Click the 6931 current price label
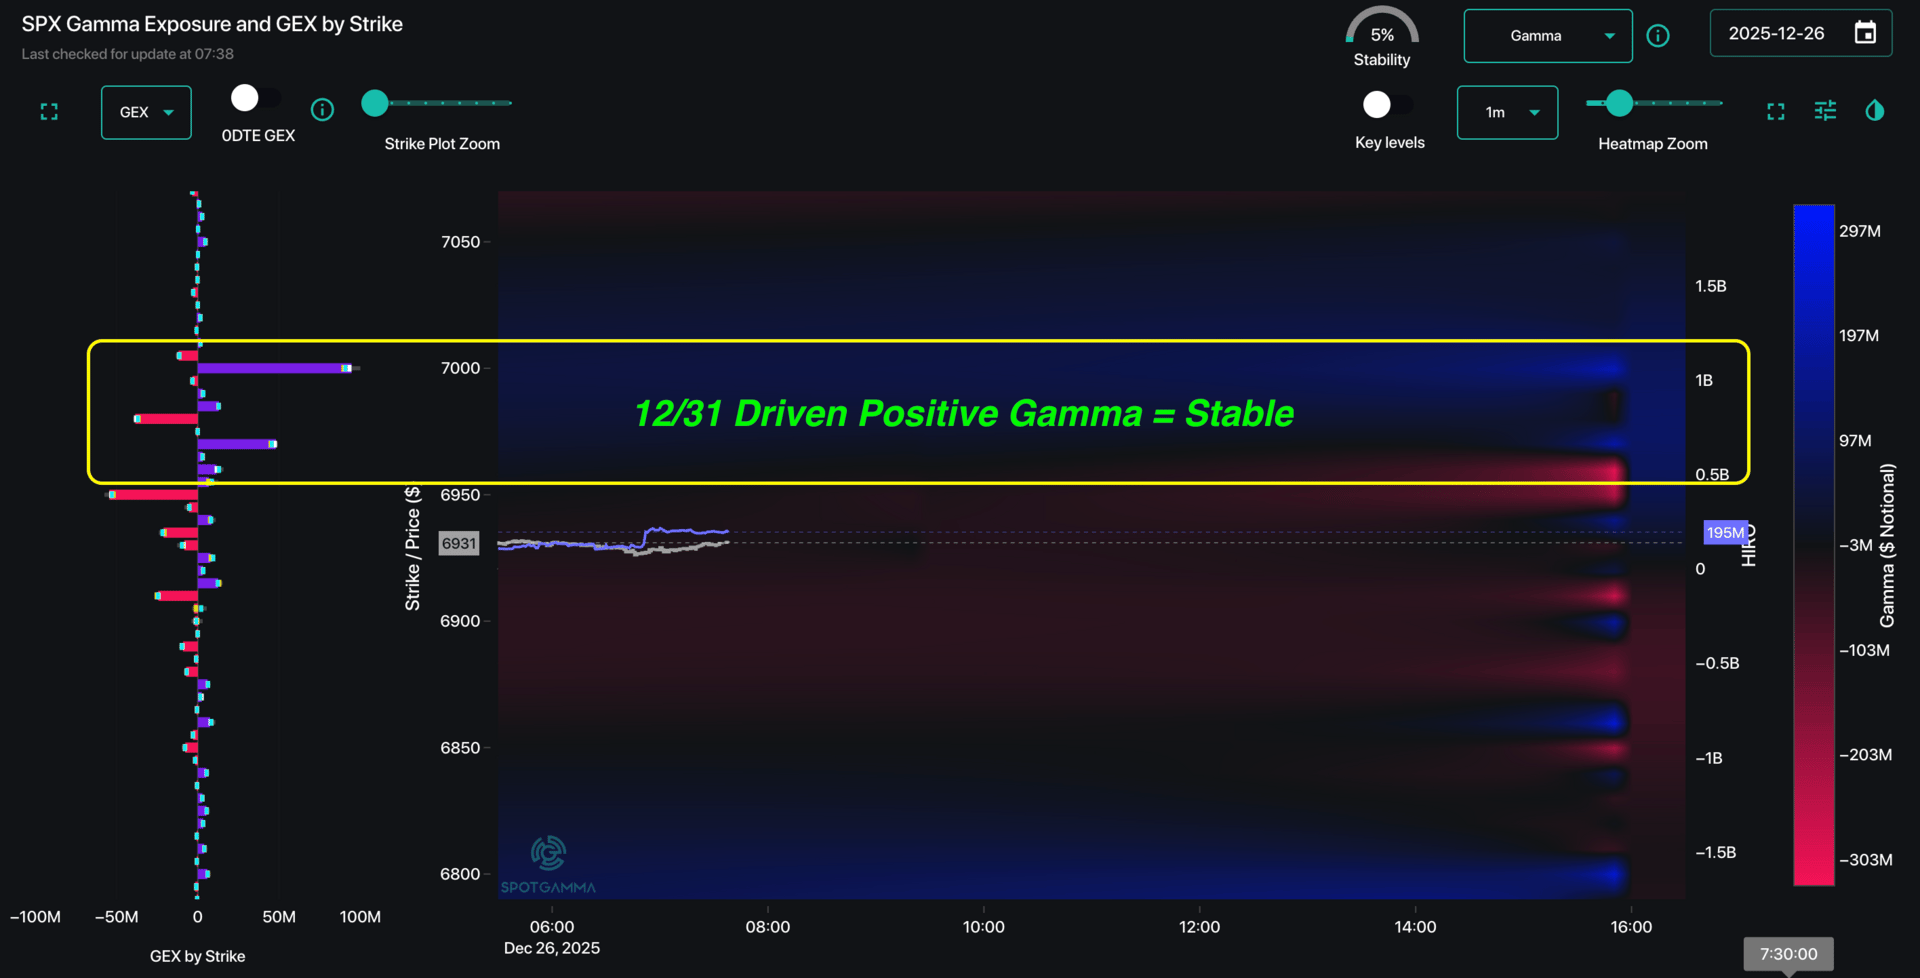The width and height of the screenshot is (1920, 978). [x=459, y=543]
